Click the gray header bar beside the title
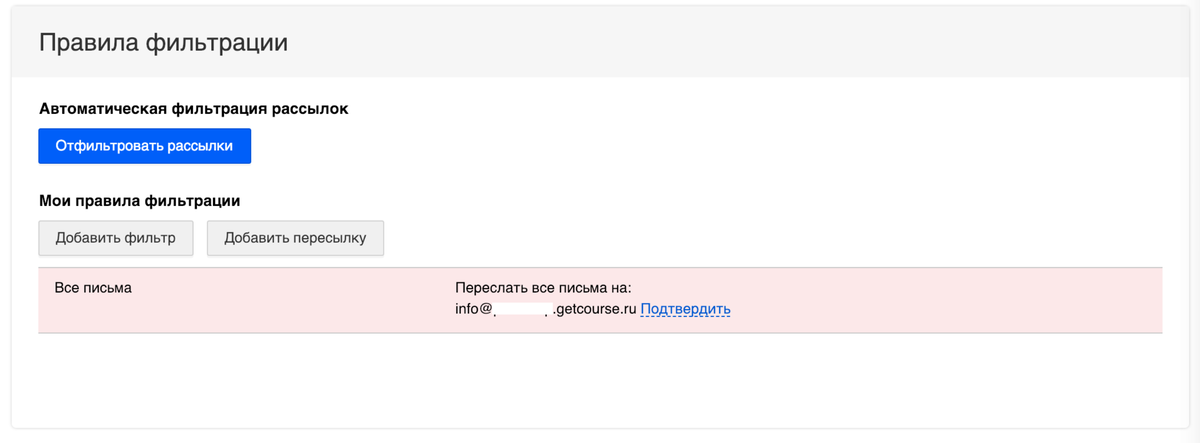This screenshot has height=443, width=1200. pyautogui.click(x=740, y=42)
